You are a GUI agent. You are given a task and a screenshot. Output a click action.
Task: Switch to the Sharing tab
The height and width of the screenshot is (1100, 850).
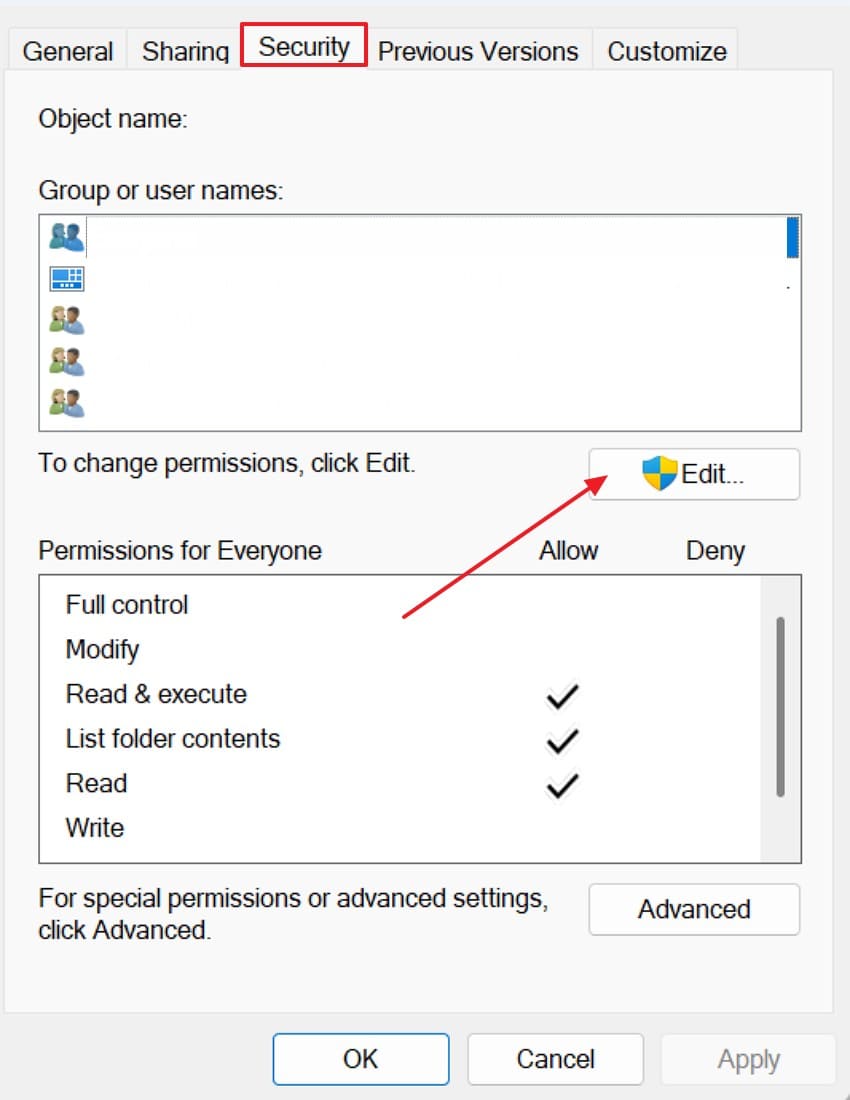185,51
